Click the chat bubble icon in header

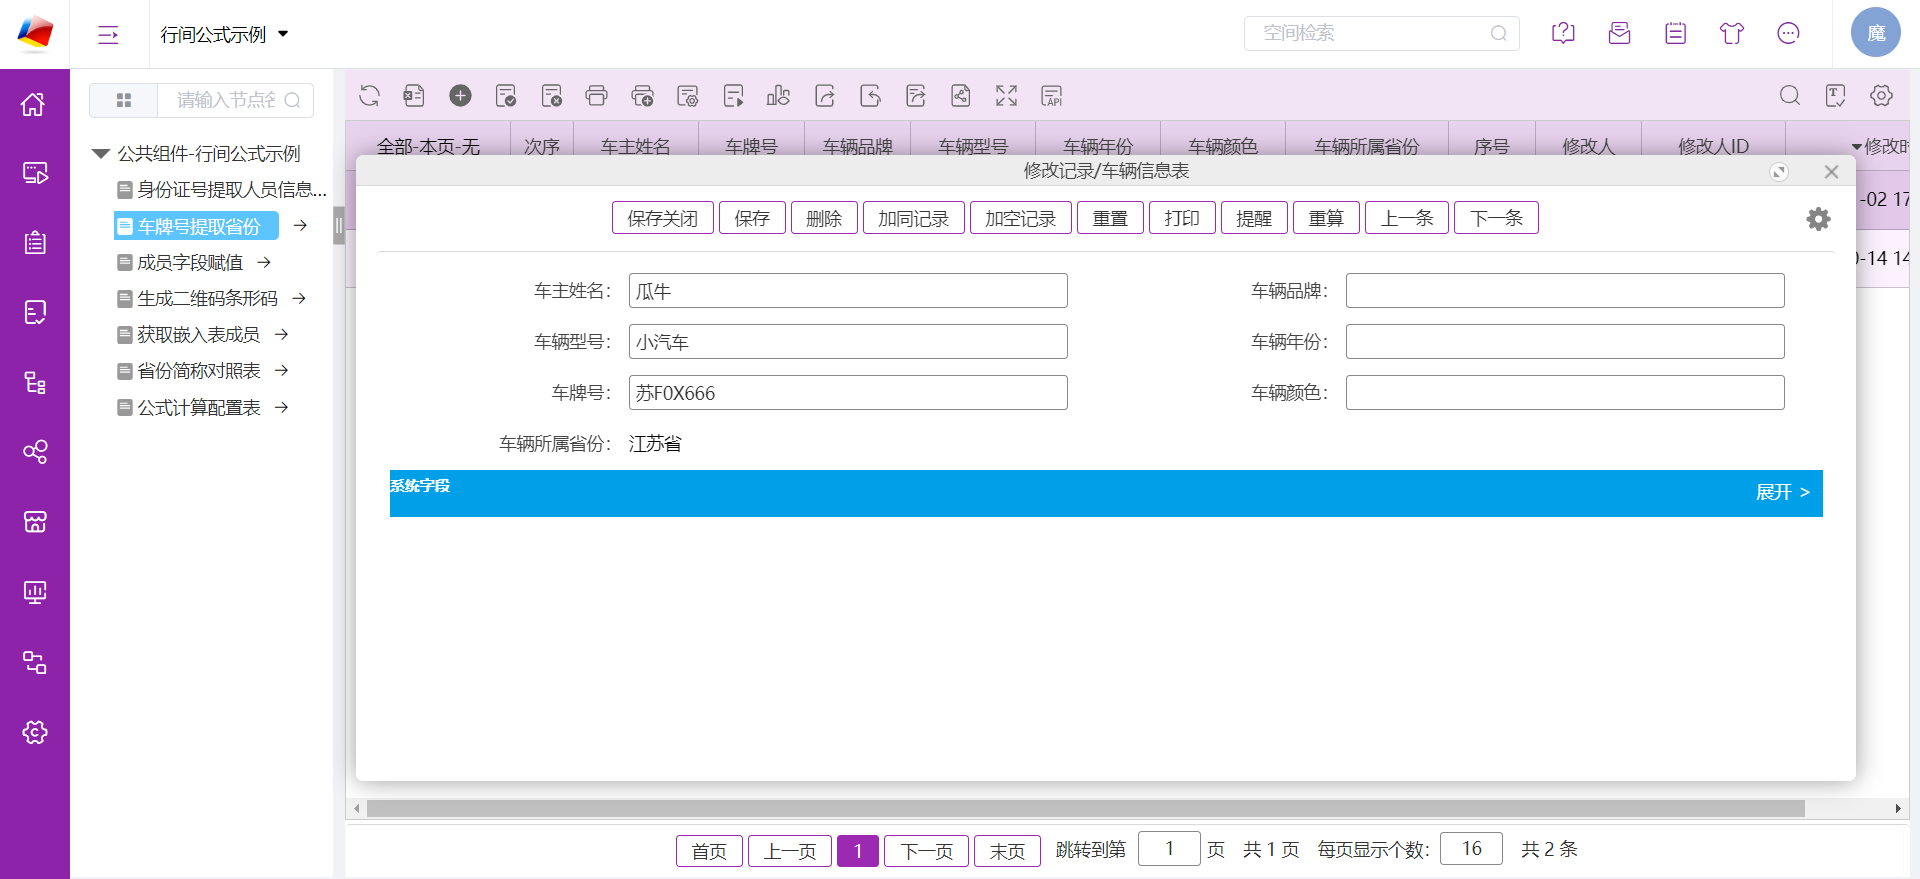1788,33
